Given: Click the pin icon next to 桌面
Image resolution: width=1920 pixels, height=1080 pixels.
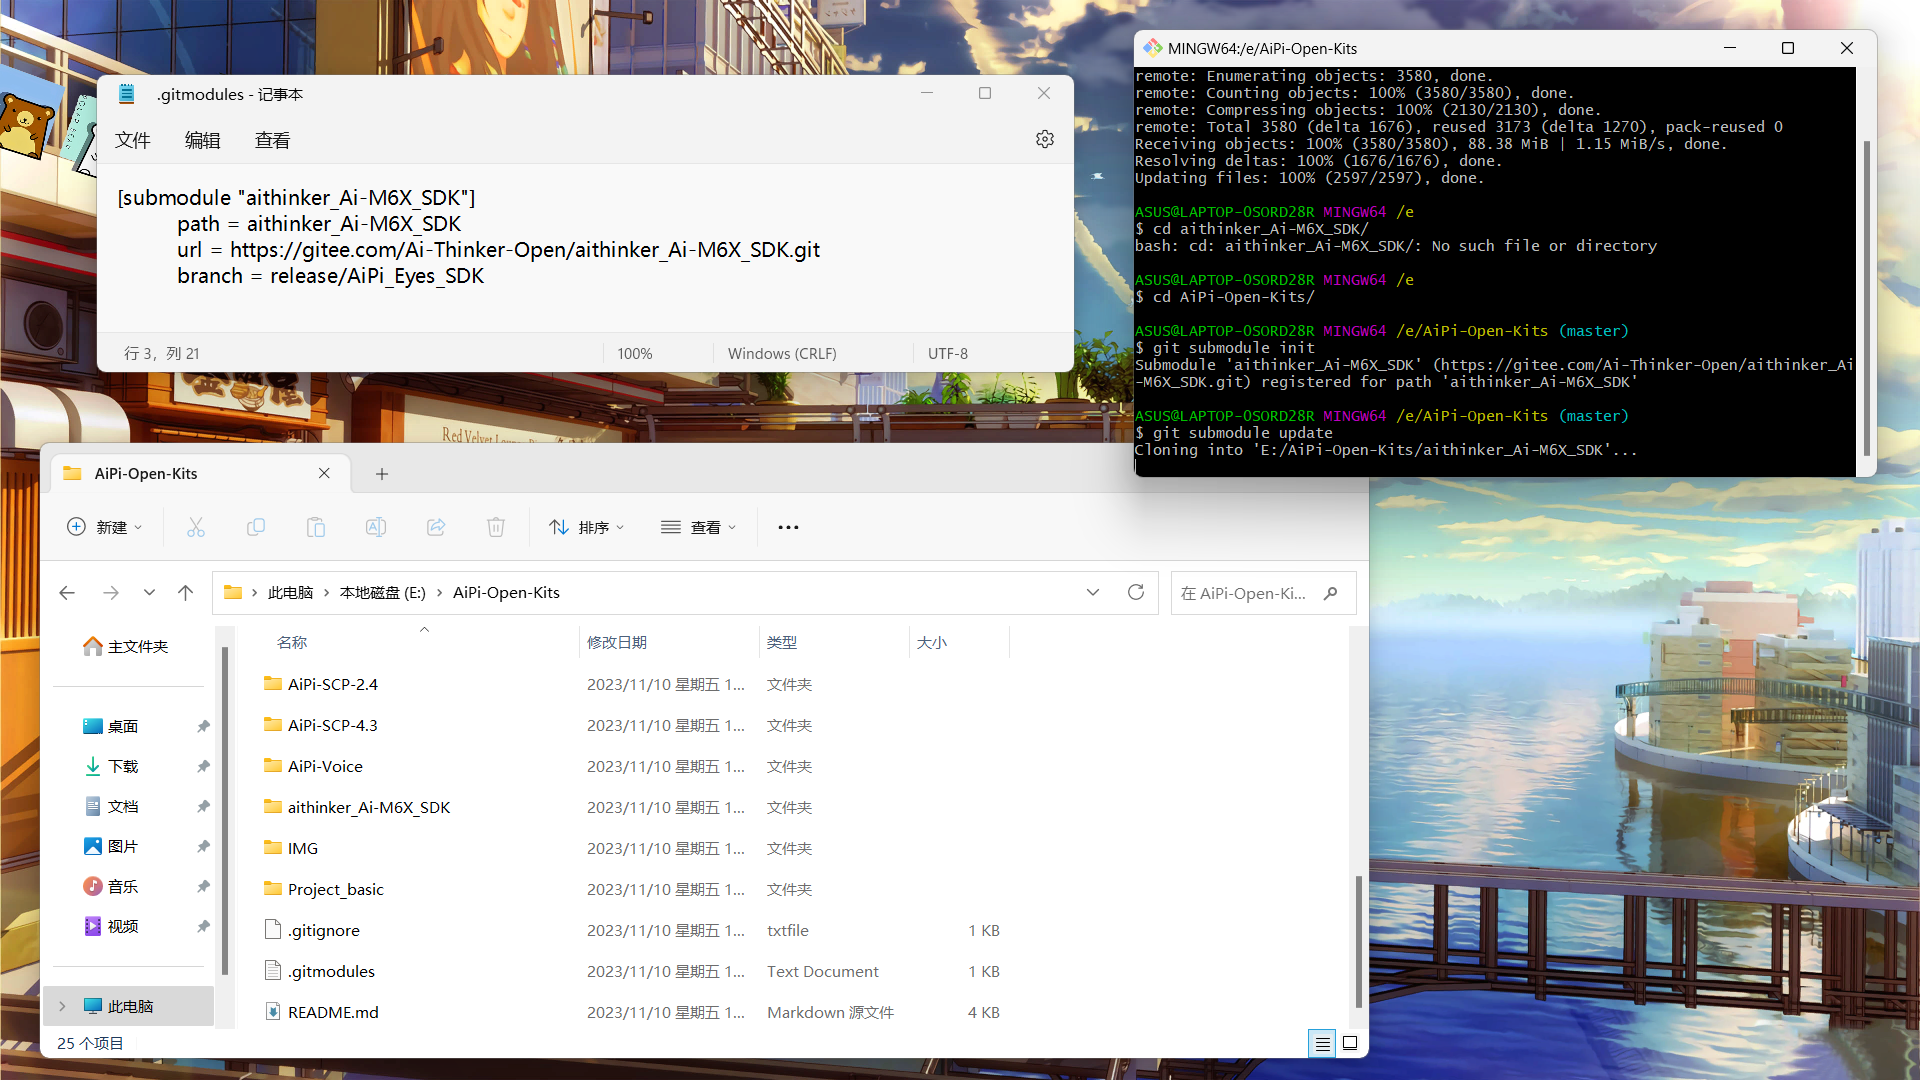Looking at the screenshot, I should click(203, 726).
